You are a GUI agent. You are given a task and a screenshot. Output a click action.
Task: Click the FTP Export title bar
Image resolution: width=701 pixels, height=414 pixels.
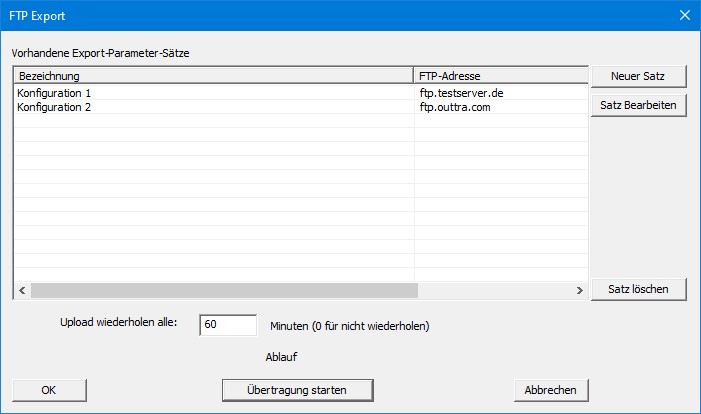[x=335, y=16]
